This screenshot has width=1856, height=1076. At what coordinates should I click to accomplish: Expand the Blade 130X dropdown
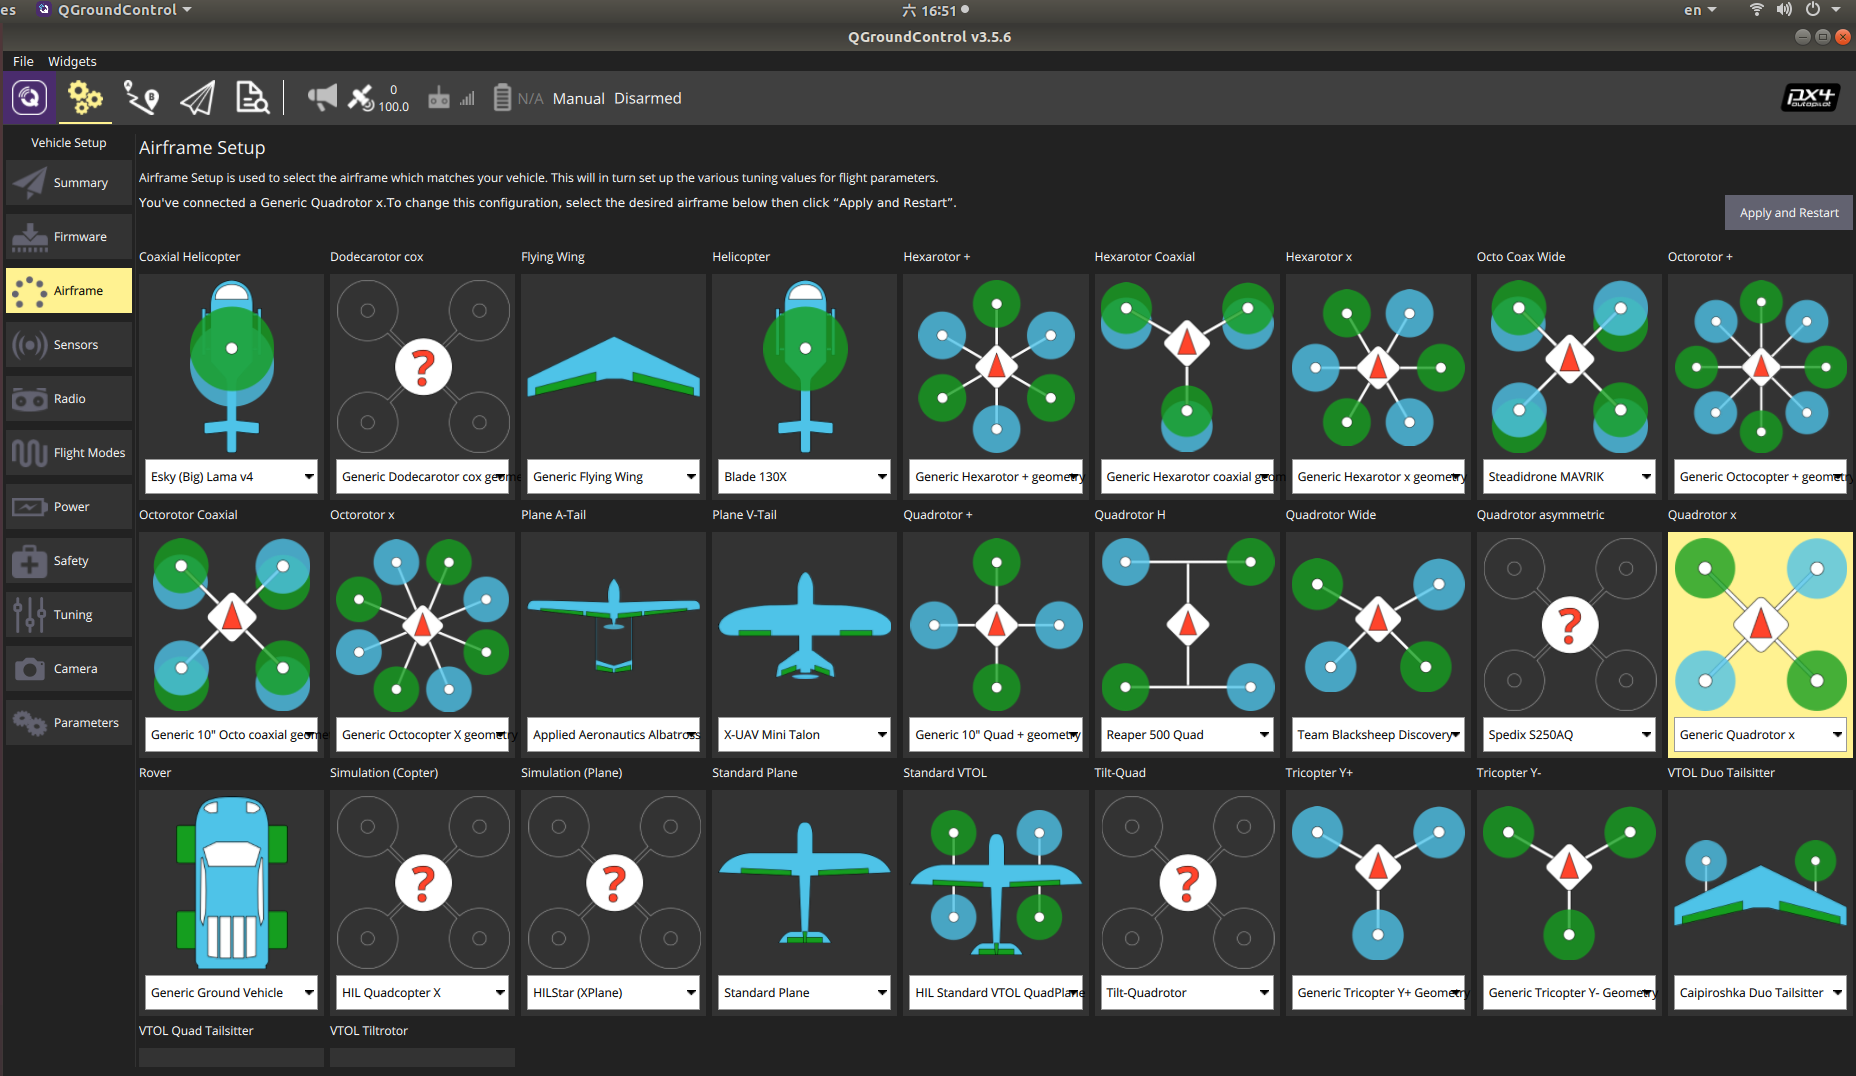click(805, 476)
